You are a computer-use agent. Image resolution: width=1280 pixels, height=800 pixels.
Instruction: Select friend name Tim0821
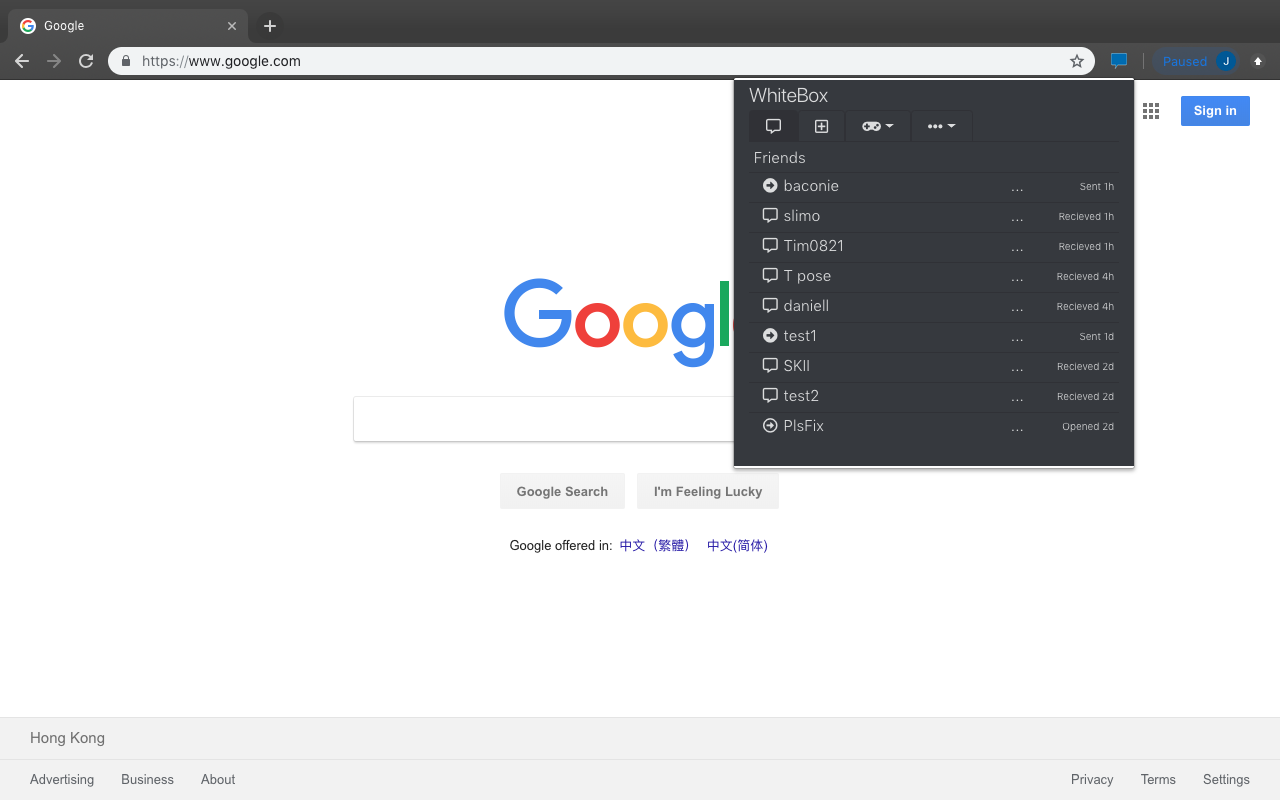814,246
